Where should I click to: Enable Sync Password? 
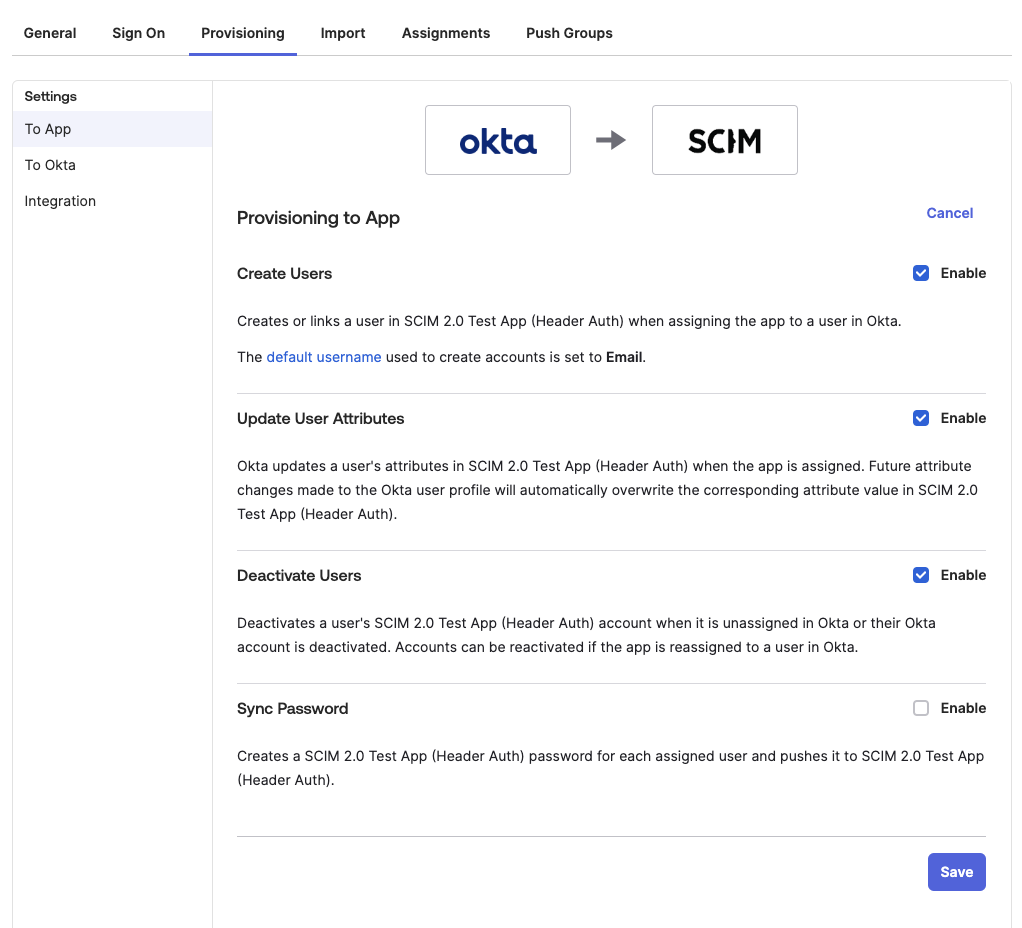point(920,707)
